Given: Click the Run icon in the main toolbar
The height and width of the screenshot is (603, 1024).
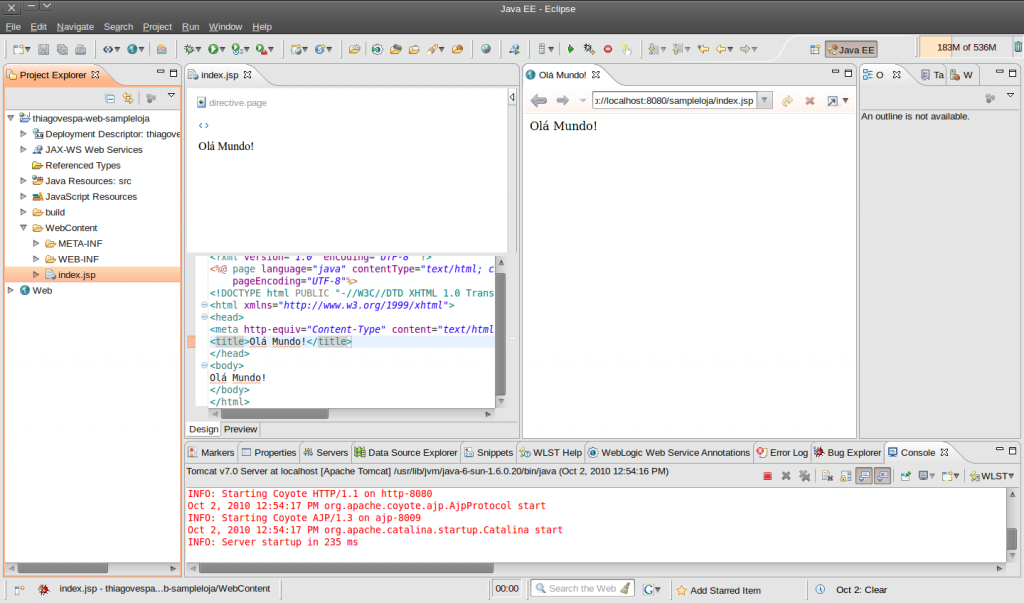Looking at the screenshot, I should [213, 48].
